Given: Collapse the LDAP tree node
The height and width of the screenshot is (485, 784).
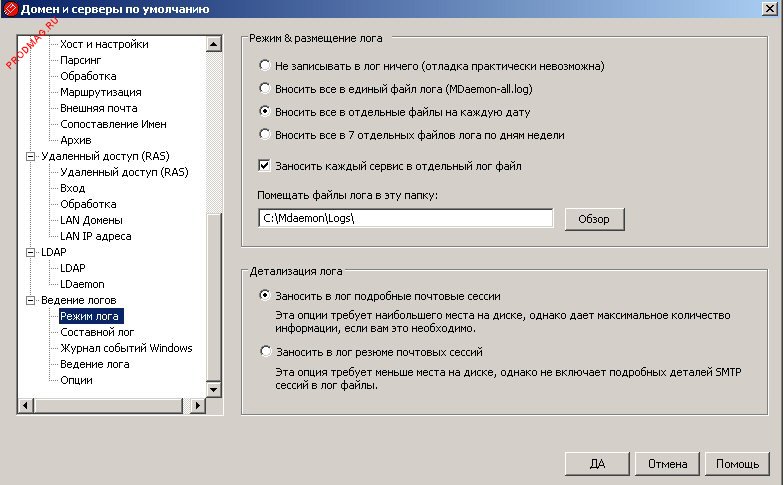Looking at the screenshot, I should [30, 252].
